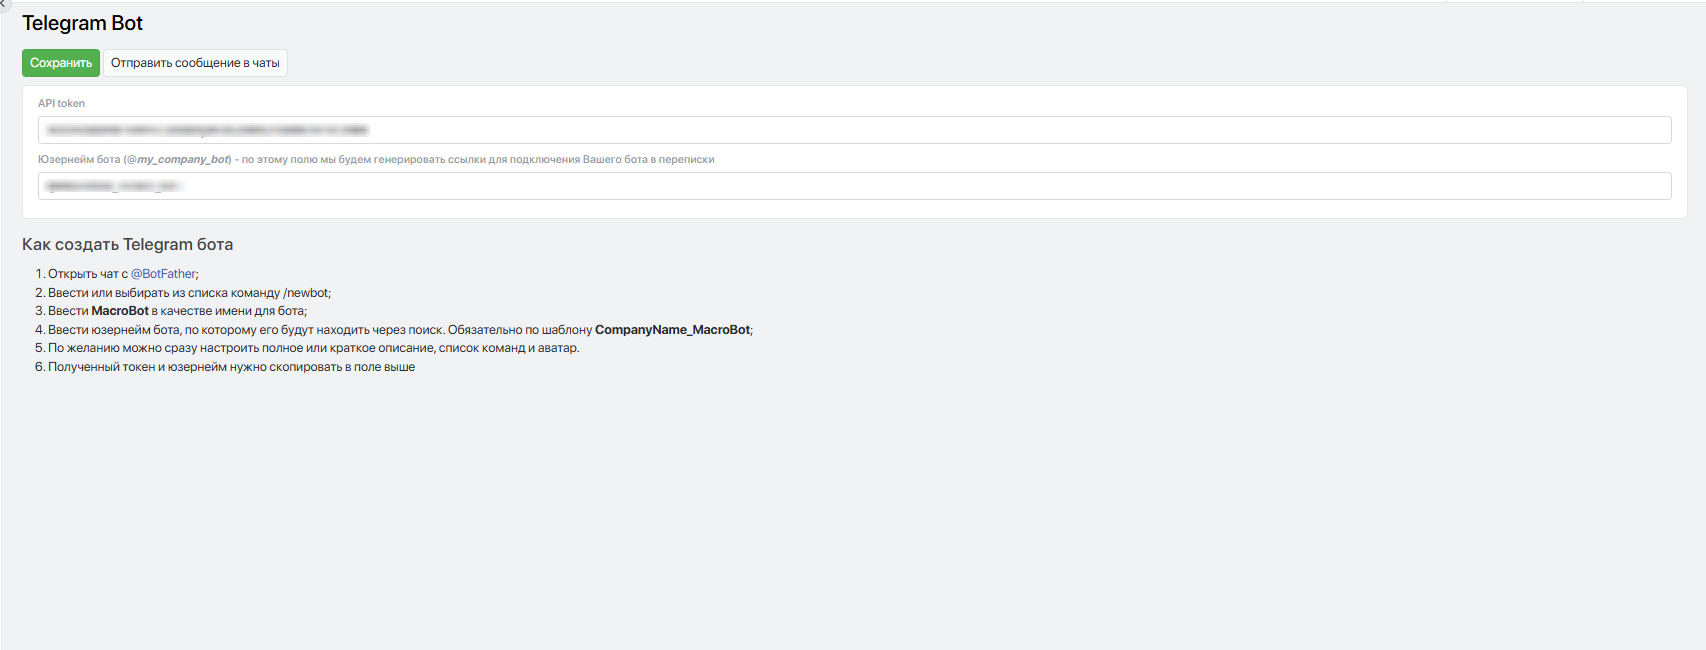The width and height of the screenshot is (1706, 650).
Task: Click step 5 about description and avatar
Action: pyautogui.click(x=313, y=348)
